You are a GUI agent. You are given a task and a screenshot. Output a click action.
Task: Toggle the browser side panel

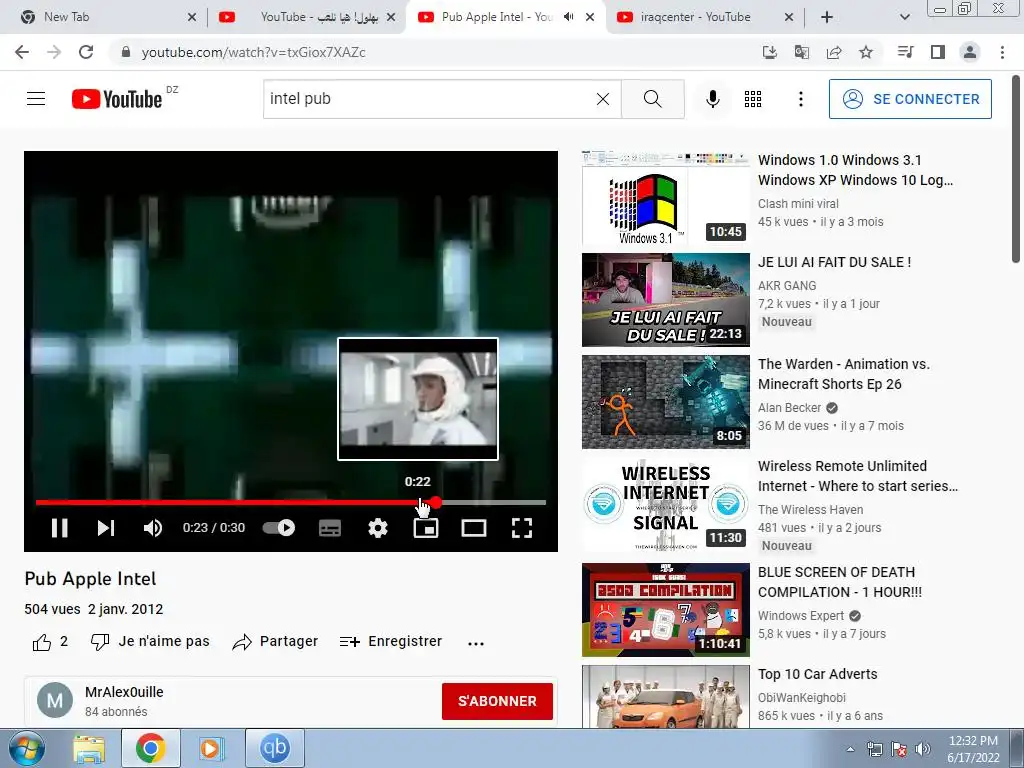(938, 52)
